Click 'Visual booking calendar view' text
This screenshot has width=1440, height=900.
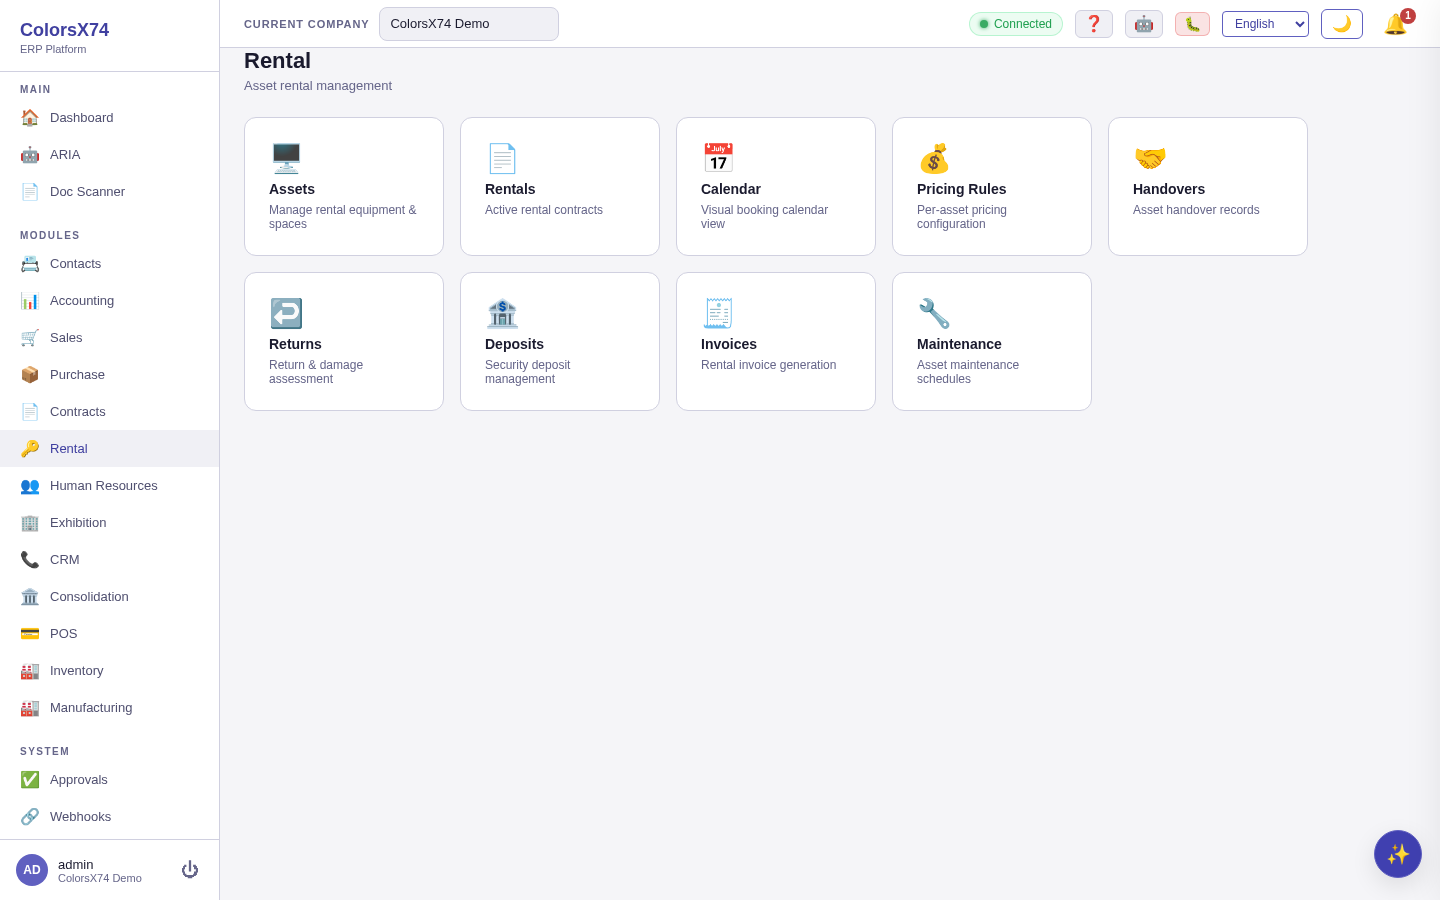pyautogui.click(x=765, y=217)
